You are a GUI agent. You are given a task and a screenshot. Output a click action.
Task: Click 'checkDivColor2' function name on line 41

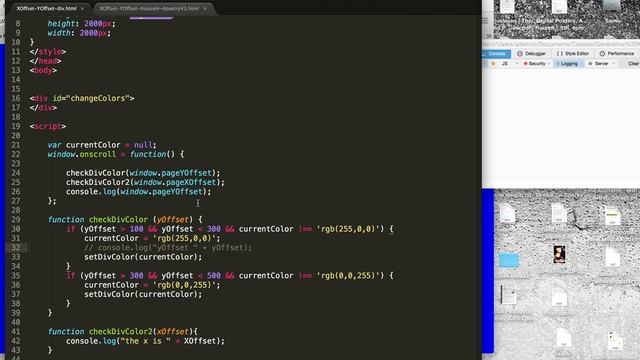click(121, 331)
